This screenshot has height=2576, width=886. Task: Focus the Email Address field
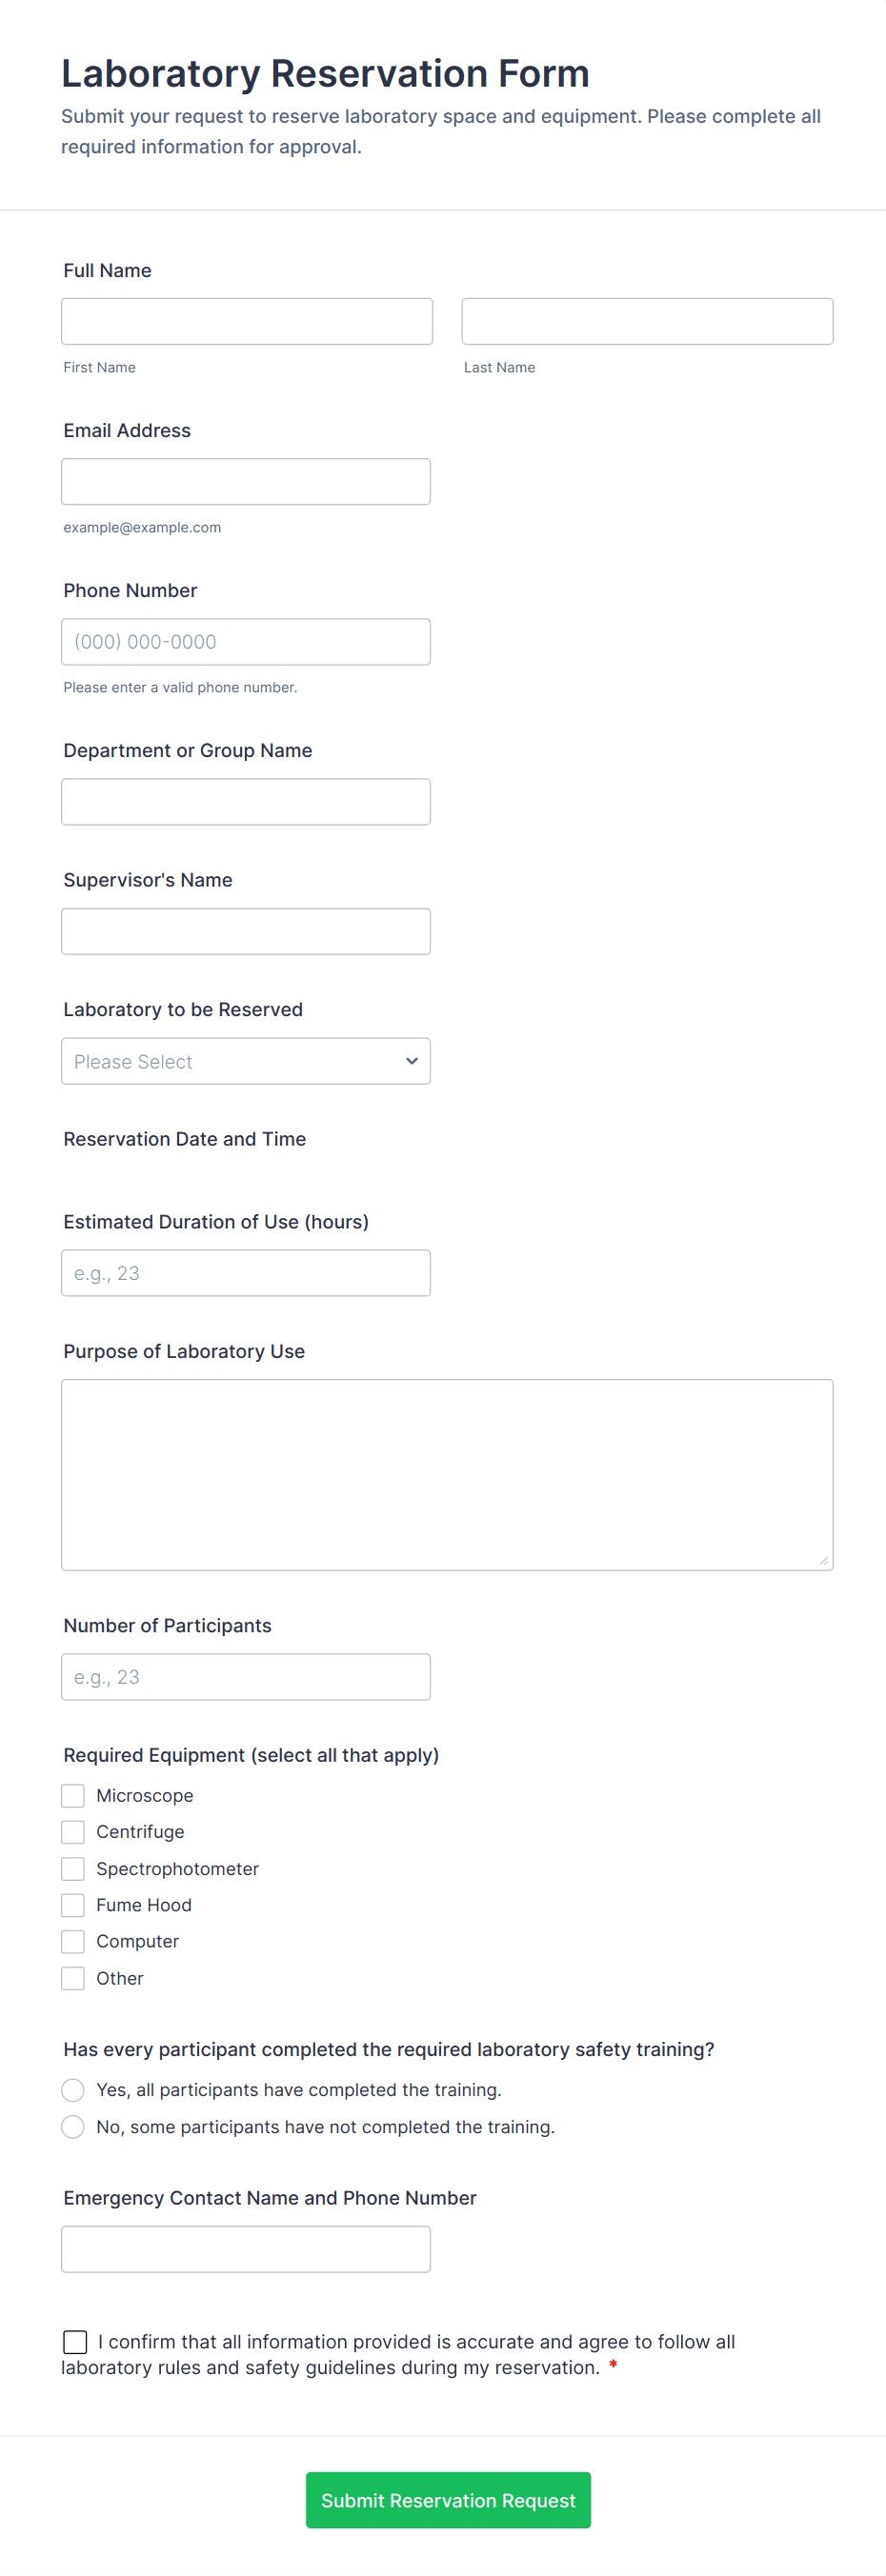(245, 481)
